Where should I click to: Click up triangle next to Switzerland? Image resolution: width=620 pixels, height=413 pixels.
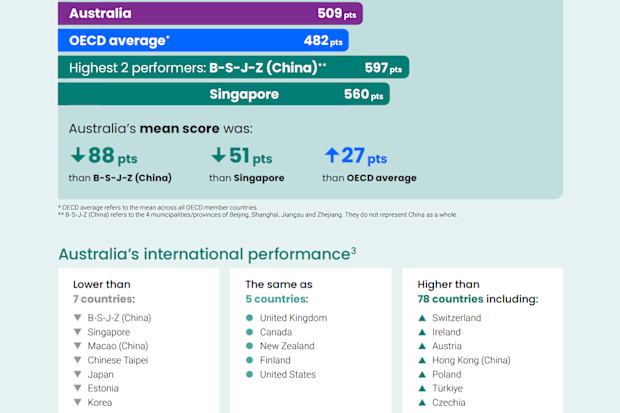[x=422, y=318]
